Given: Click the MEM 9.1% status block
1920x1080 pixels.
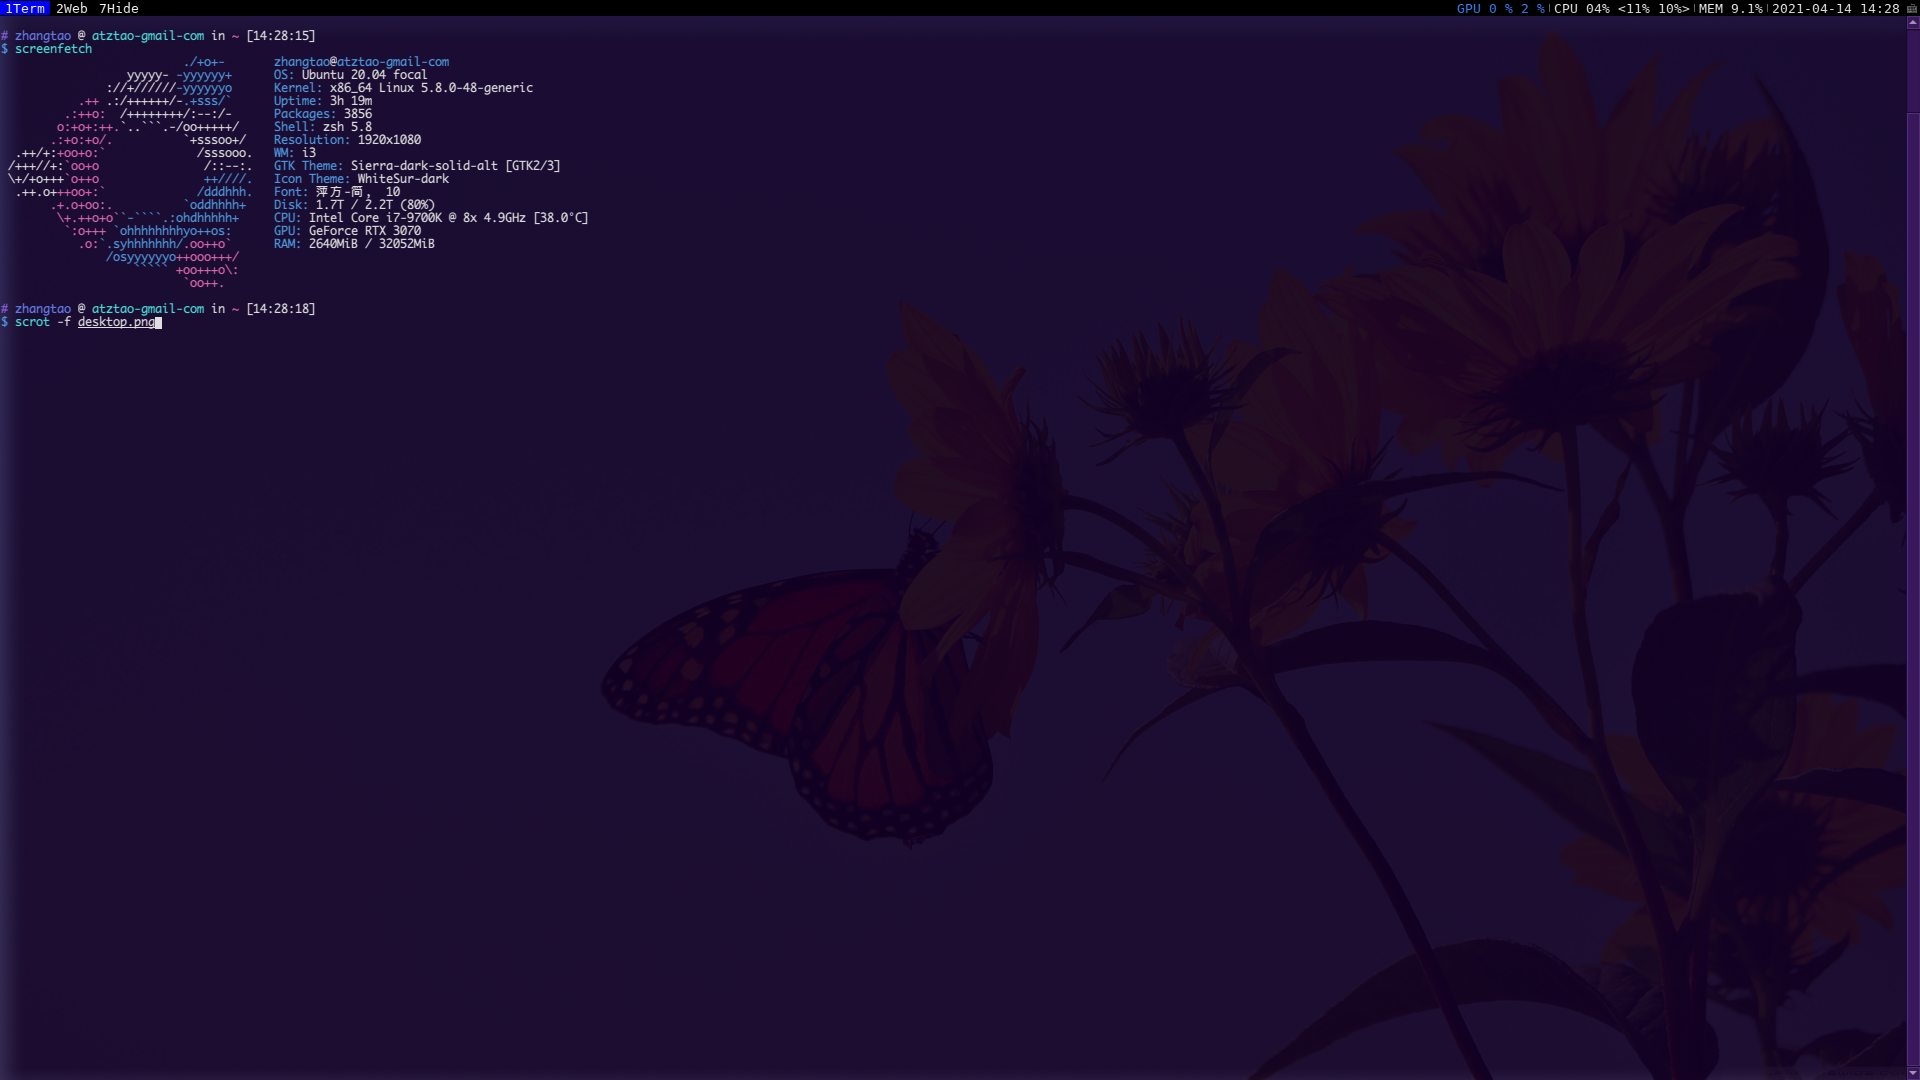Looking at the screenshot, I should pyautogui.click(x=1730, y=8).
